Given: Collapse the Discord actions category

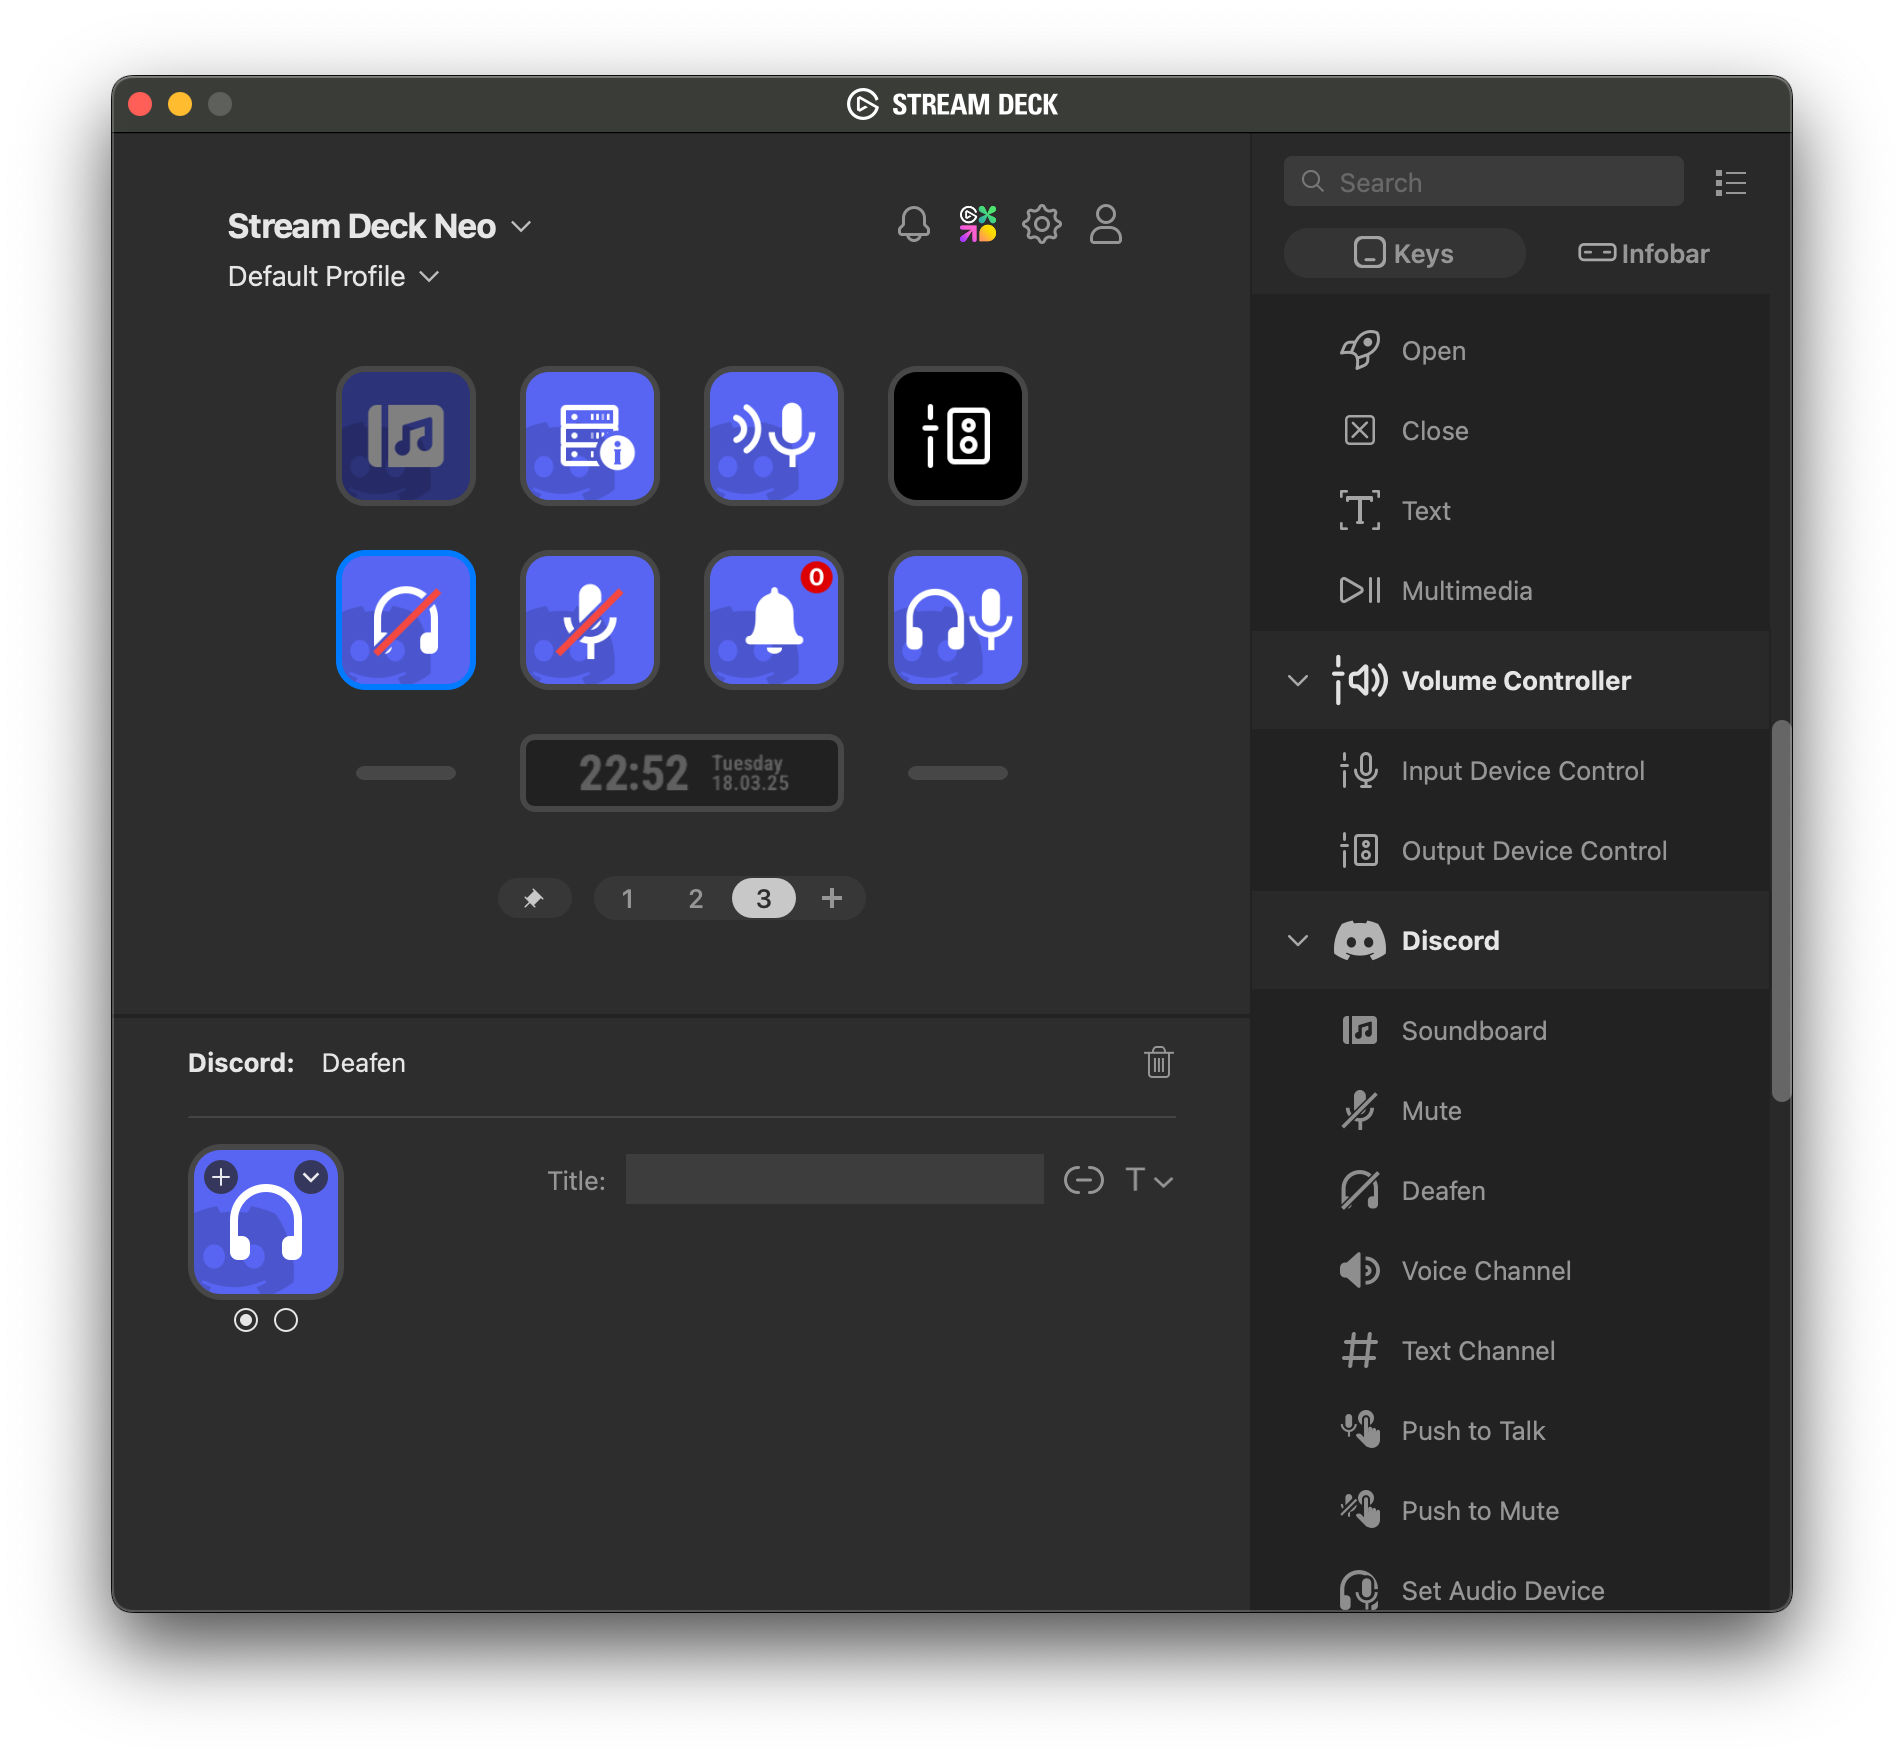Looking at the screenshot, I should click(1297, 940).
